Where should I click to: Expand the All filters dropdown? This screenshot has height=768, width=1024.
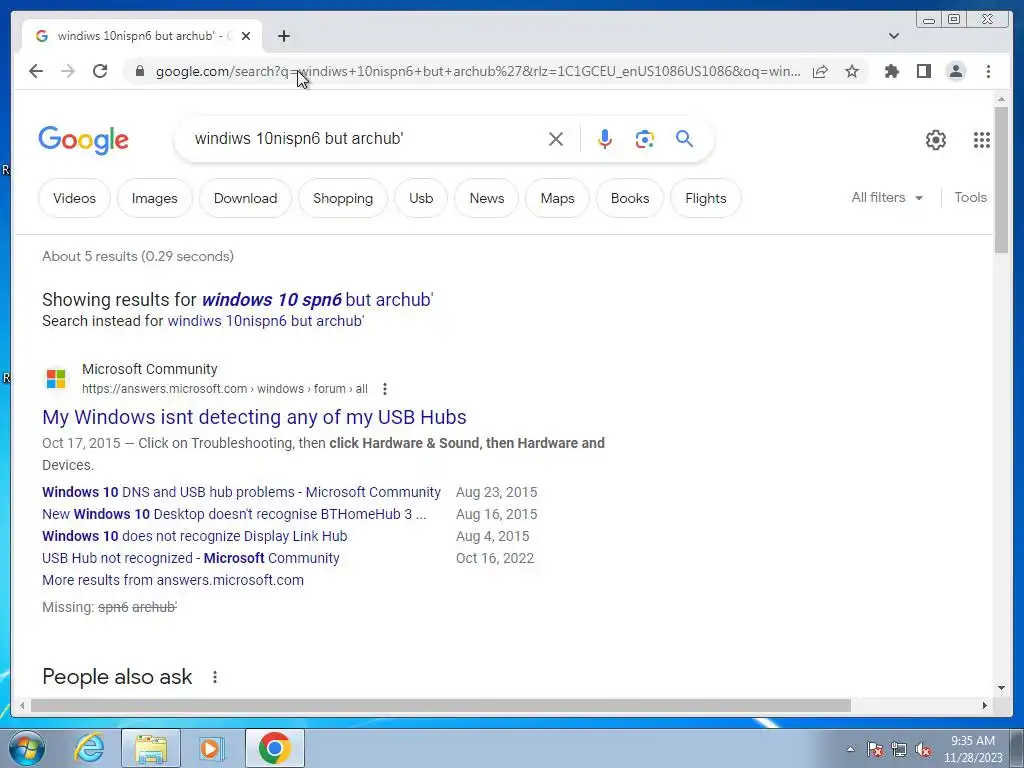tap(887, 197)
